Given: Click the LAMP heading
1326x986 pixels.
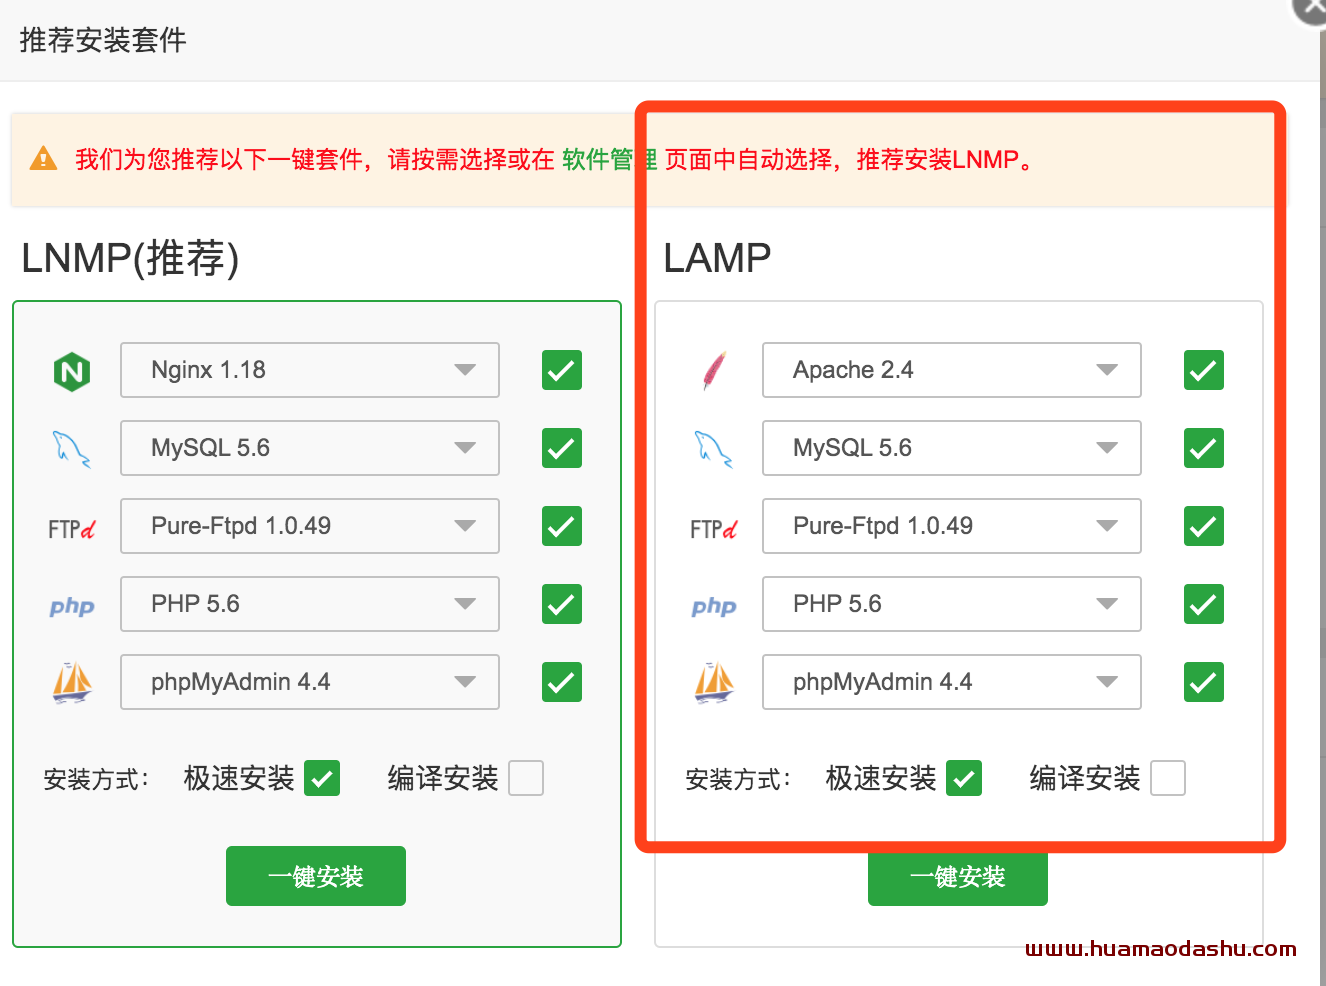Looking at the screenshot, I should [717, 258].
